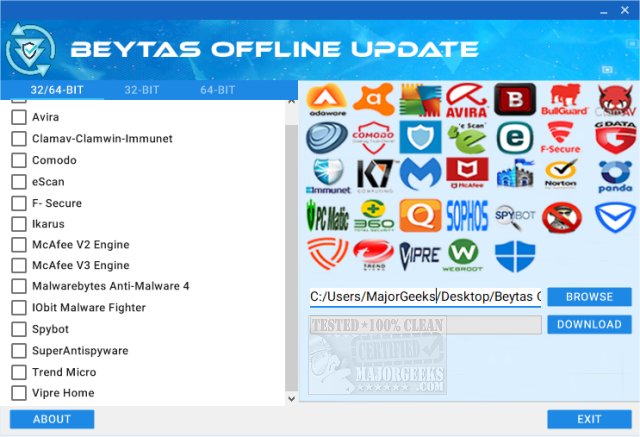Check Malwarebytes Anti-Malware 4 checkbox
Image resolution: width=640 pixels, height=437 pixels.
[x=19, y=286]
